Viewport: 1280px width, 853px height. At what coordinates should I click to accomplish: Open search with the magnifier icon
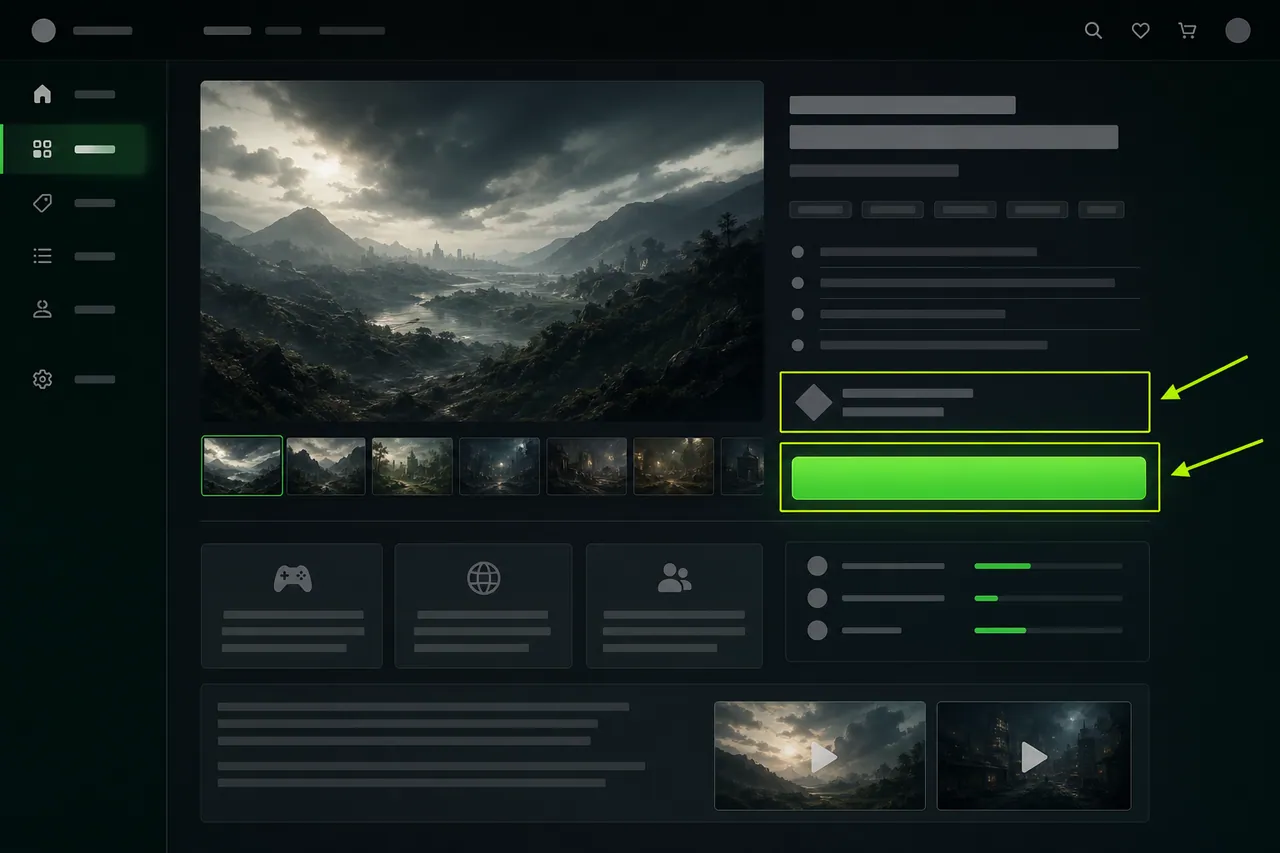pos(1093,31)
